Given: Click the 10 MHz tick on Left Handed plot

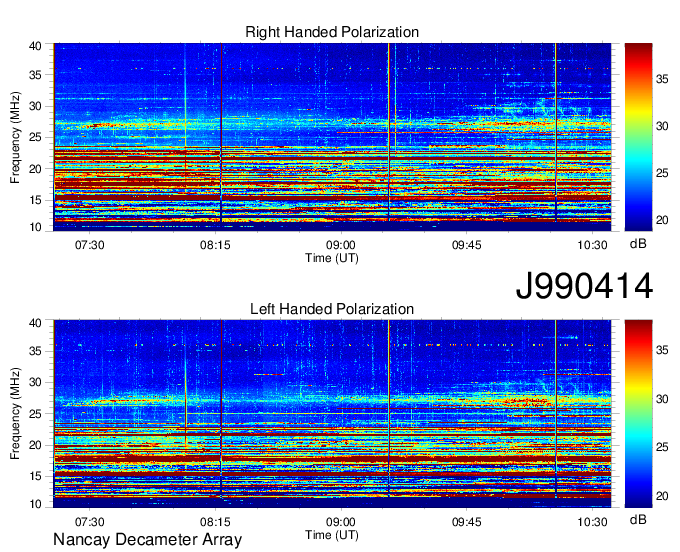Looking at the screenshot, I should pyautogui.click(x=35, y=504).
